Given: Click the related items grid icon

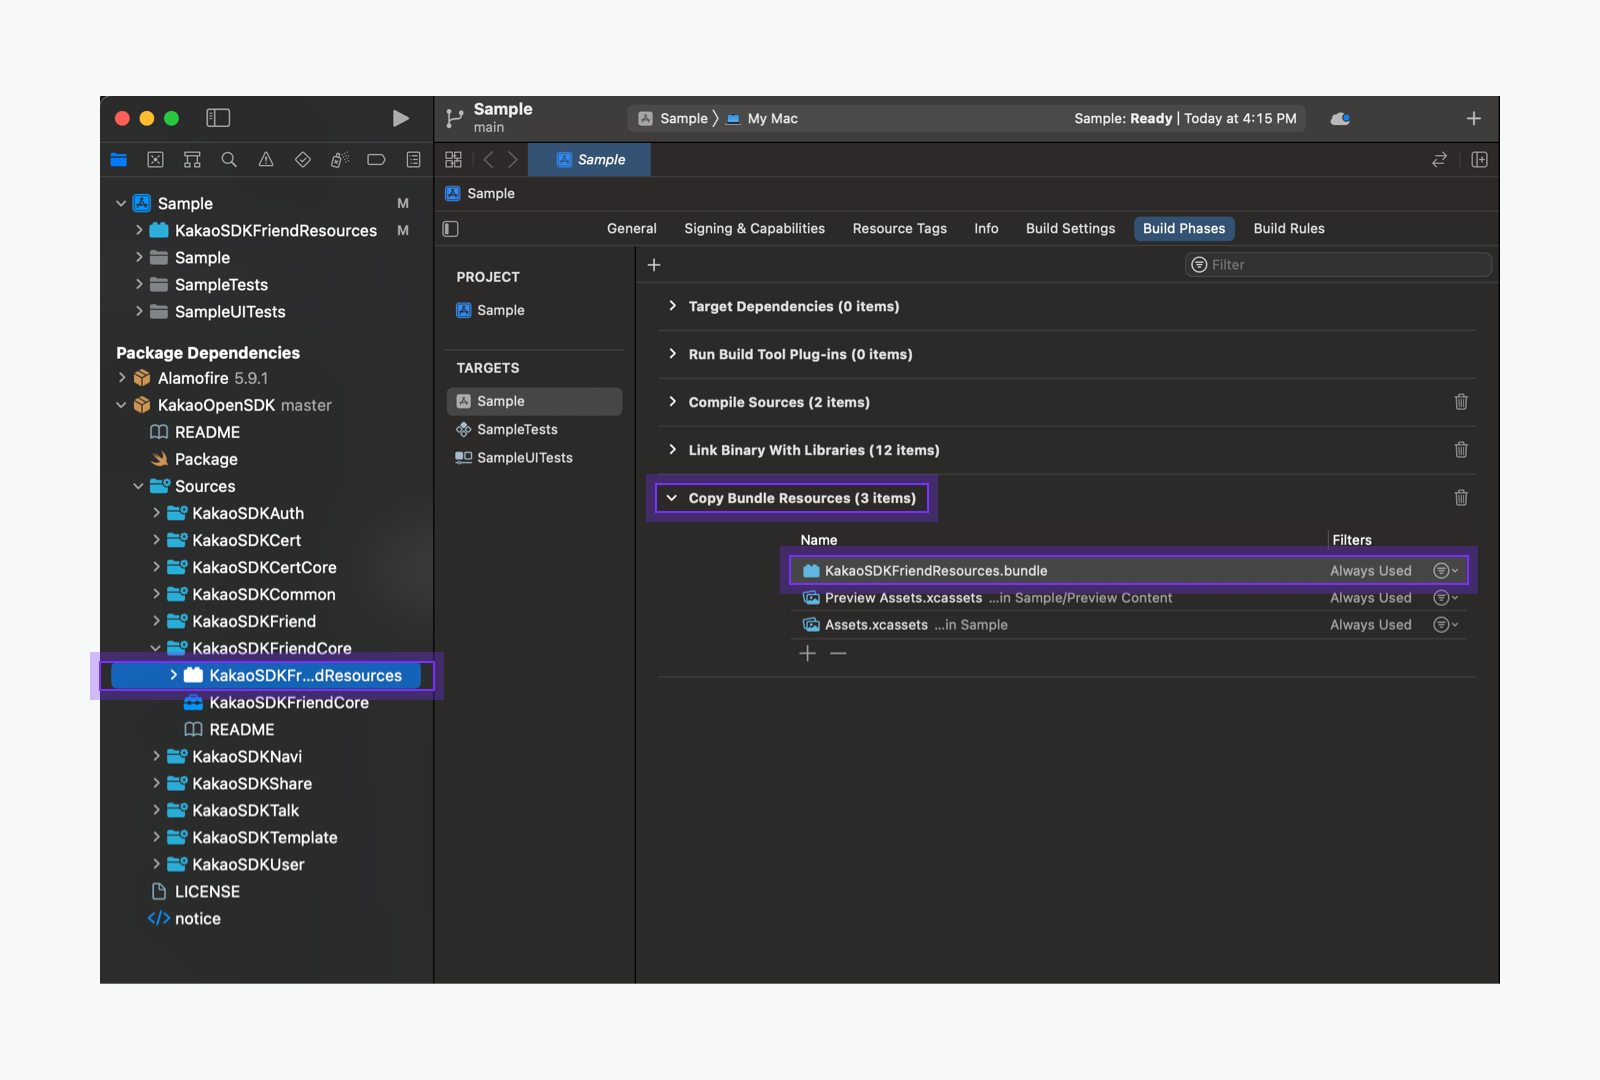Looking at the screenshot, I should click(x=453, y=159).
